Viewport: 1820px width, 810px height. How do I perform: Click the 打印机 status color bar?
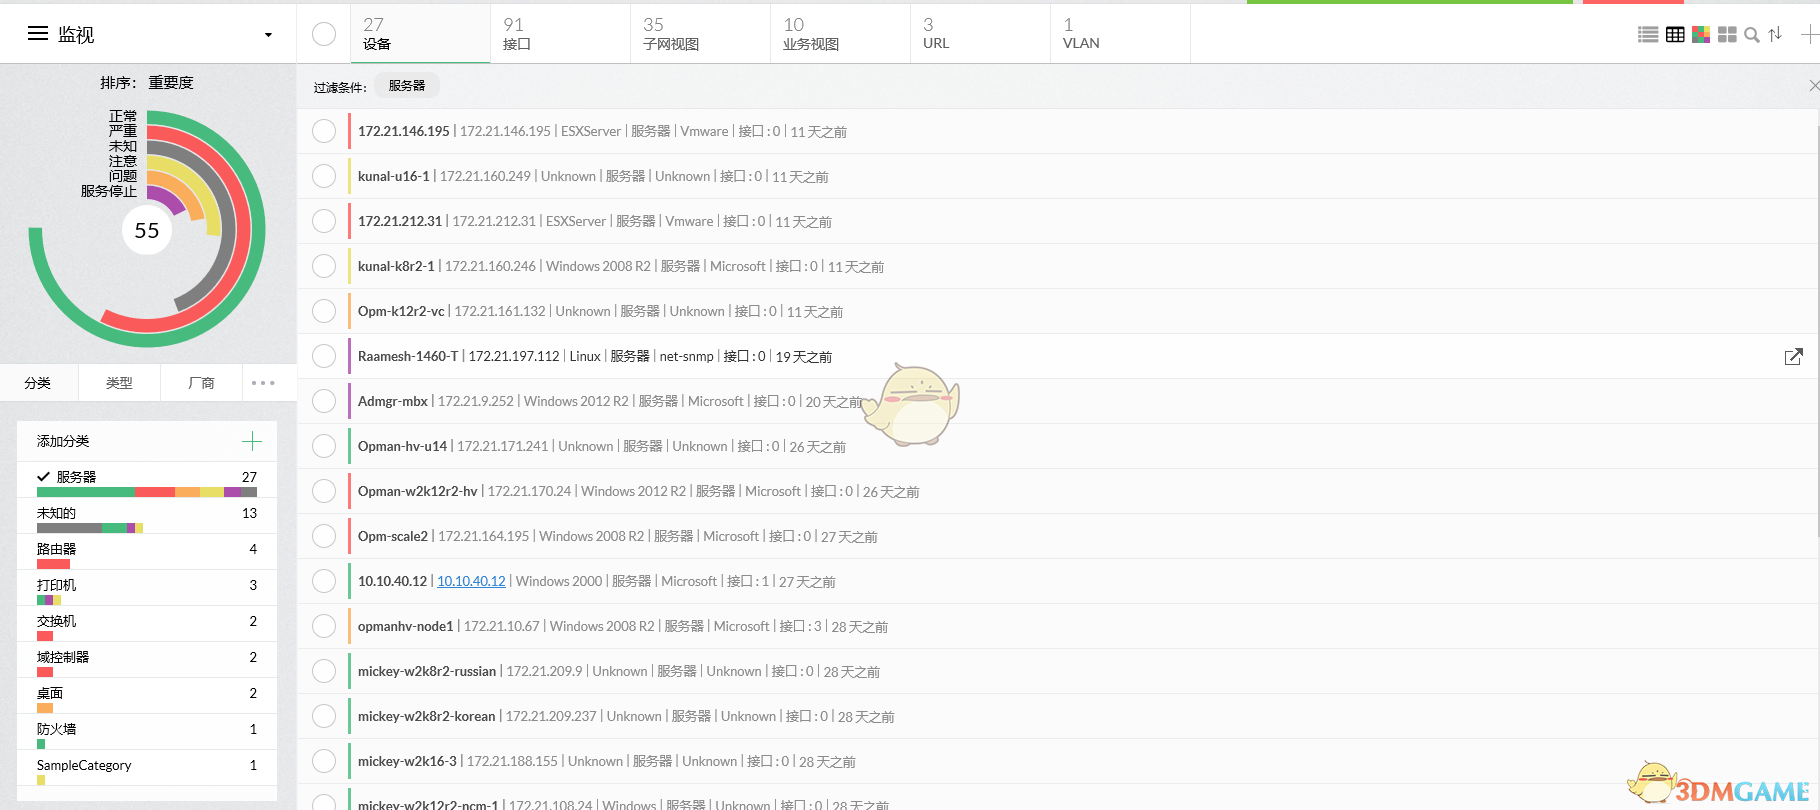[49, 600]
